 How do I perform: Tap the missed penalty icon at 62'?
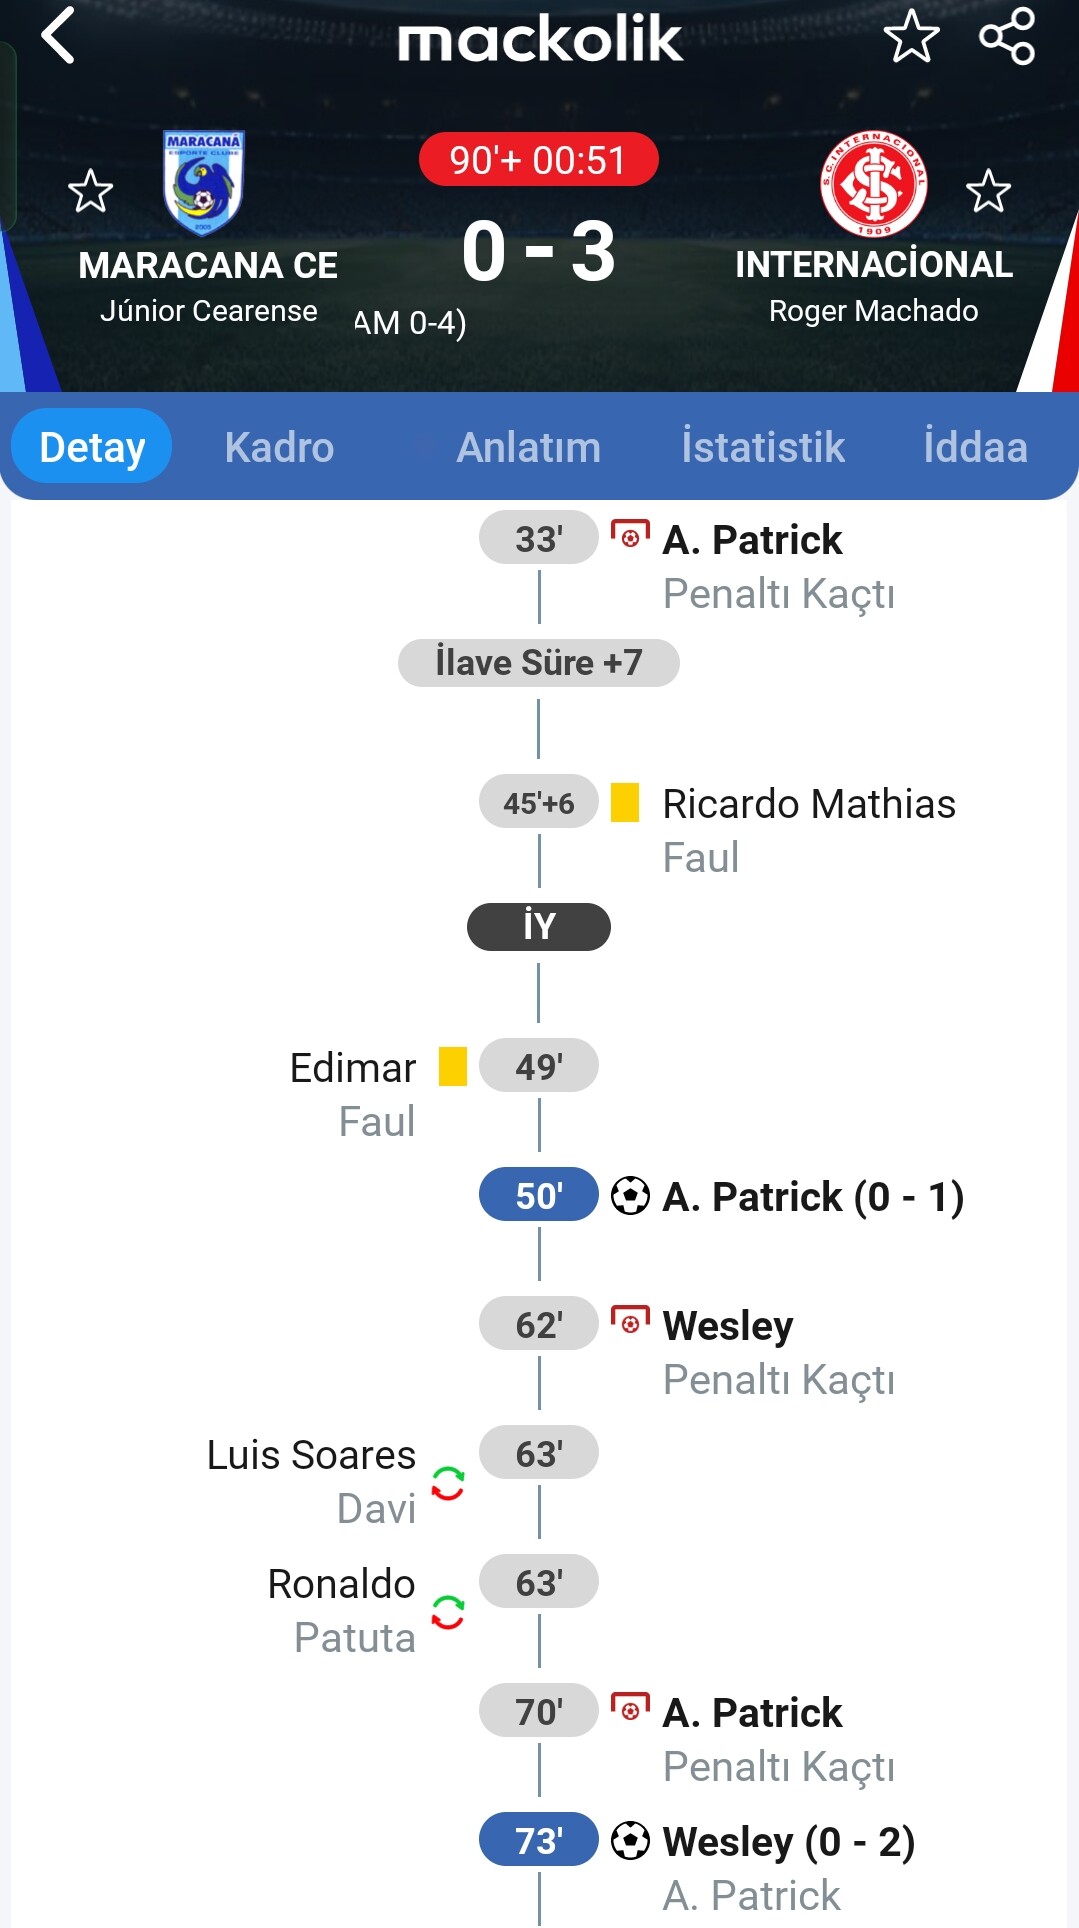pos(630,1320)
